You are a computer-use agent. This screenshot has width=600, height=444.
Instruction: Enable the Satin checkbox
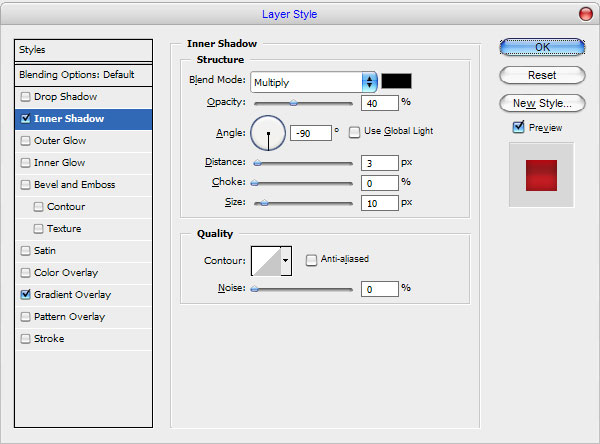(25, 251)
